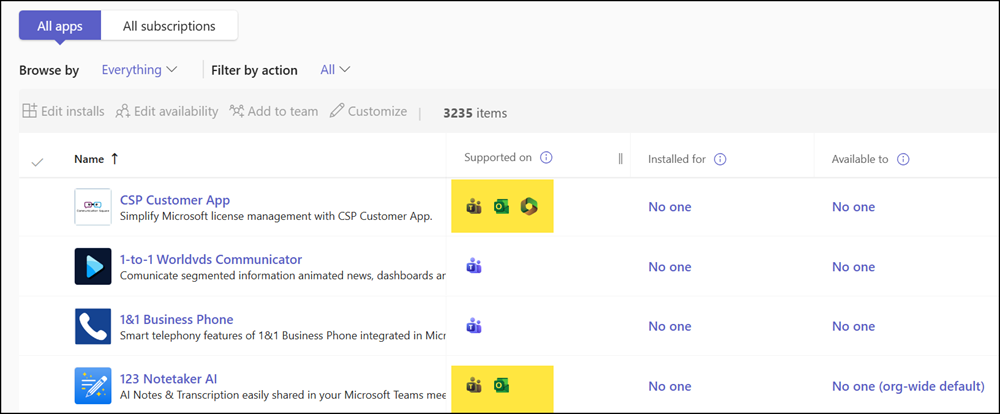
Task: Click the 1&1 Business Phone logo
Action: (93, 326)
